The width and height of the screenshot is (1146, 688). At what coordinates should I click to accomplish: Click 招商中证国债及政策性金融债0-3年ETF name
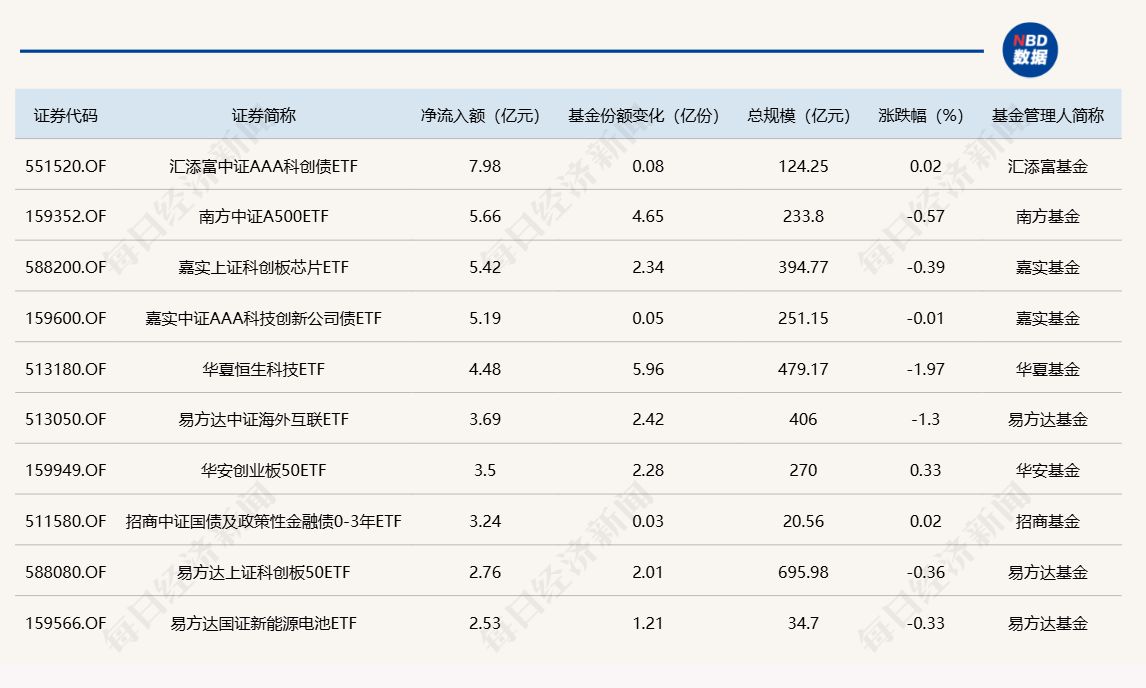(x=264, y=521)
